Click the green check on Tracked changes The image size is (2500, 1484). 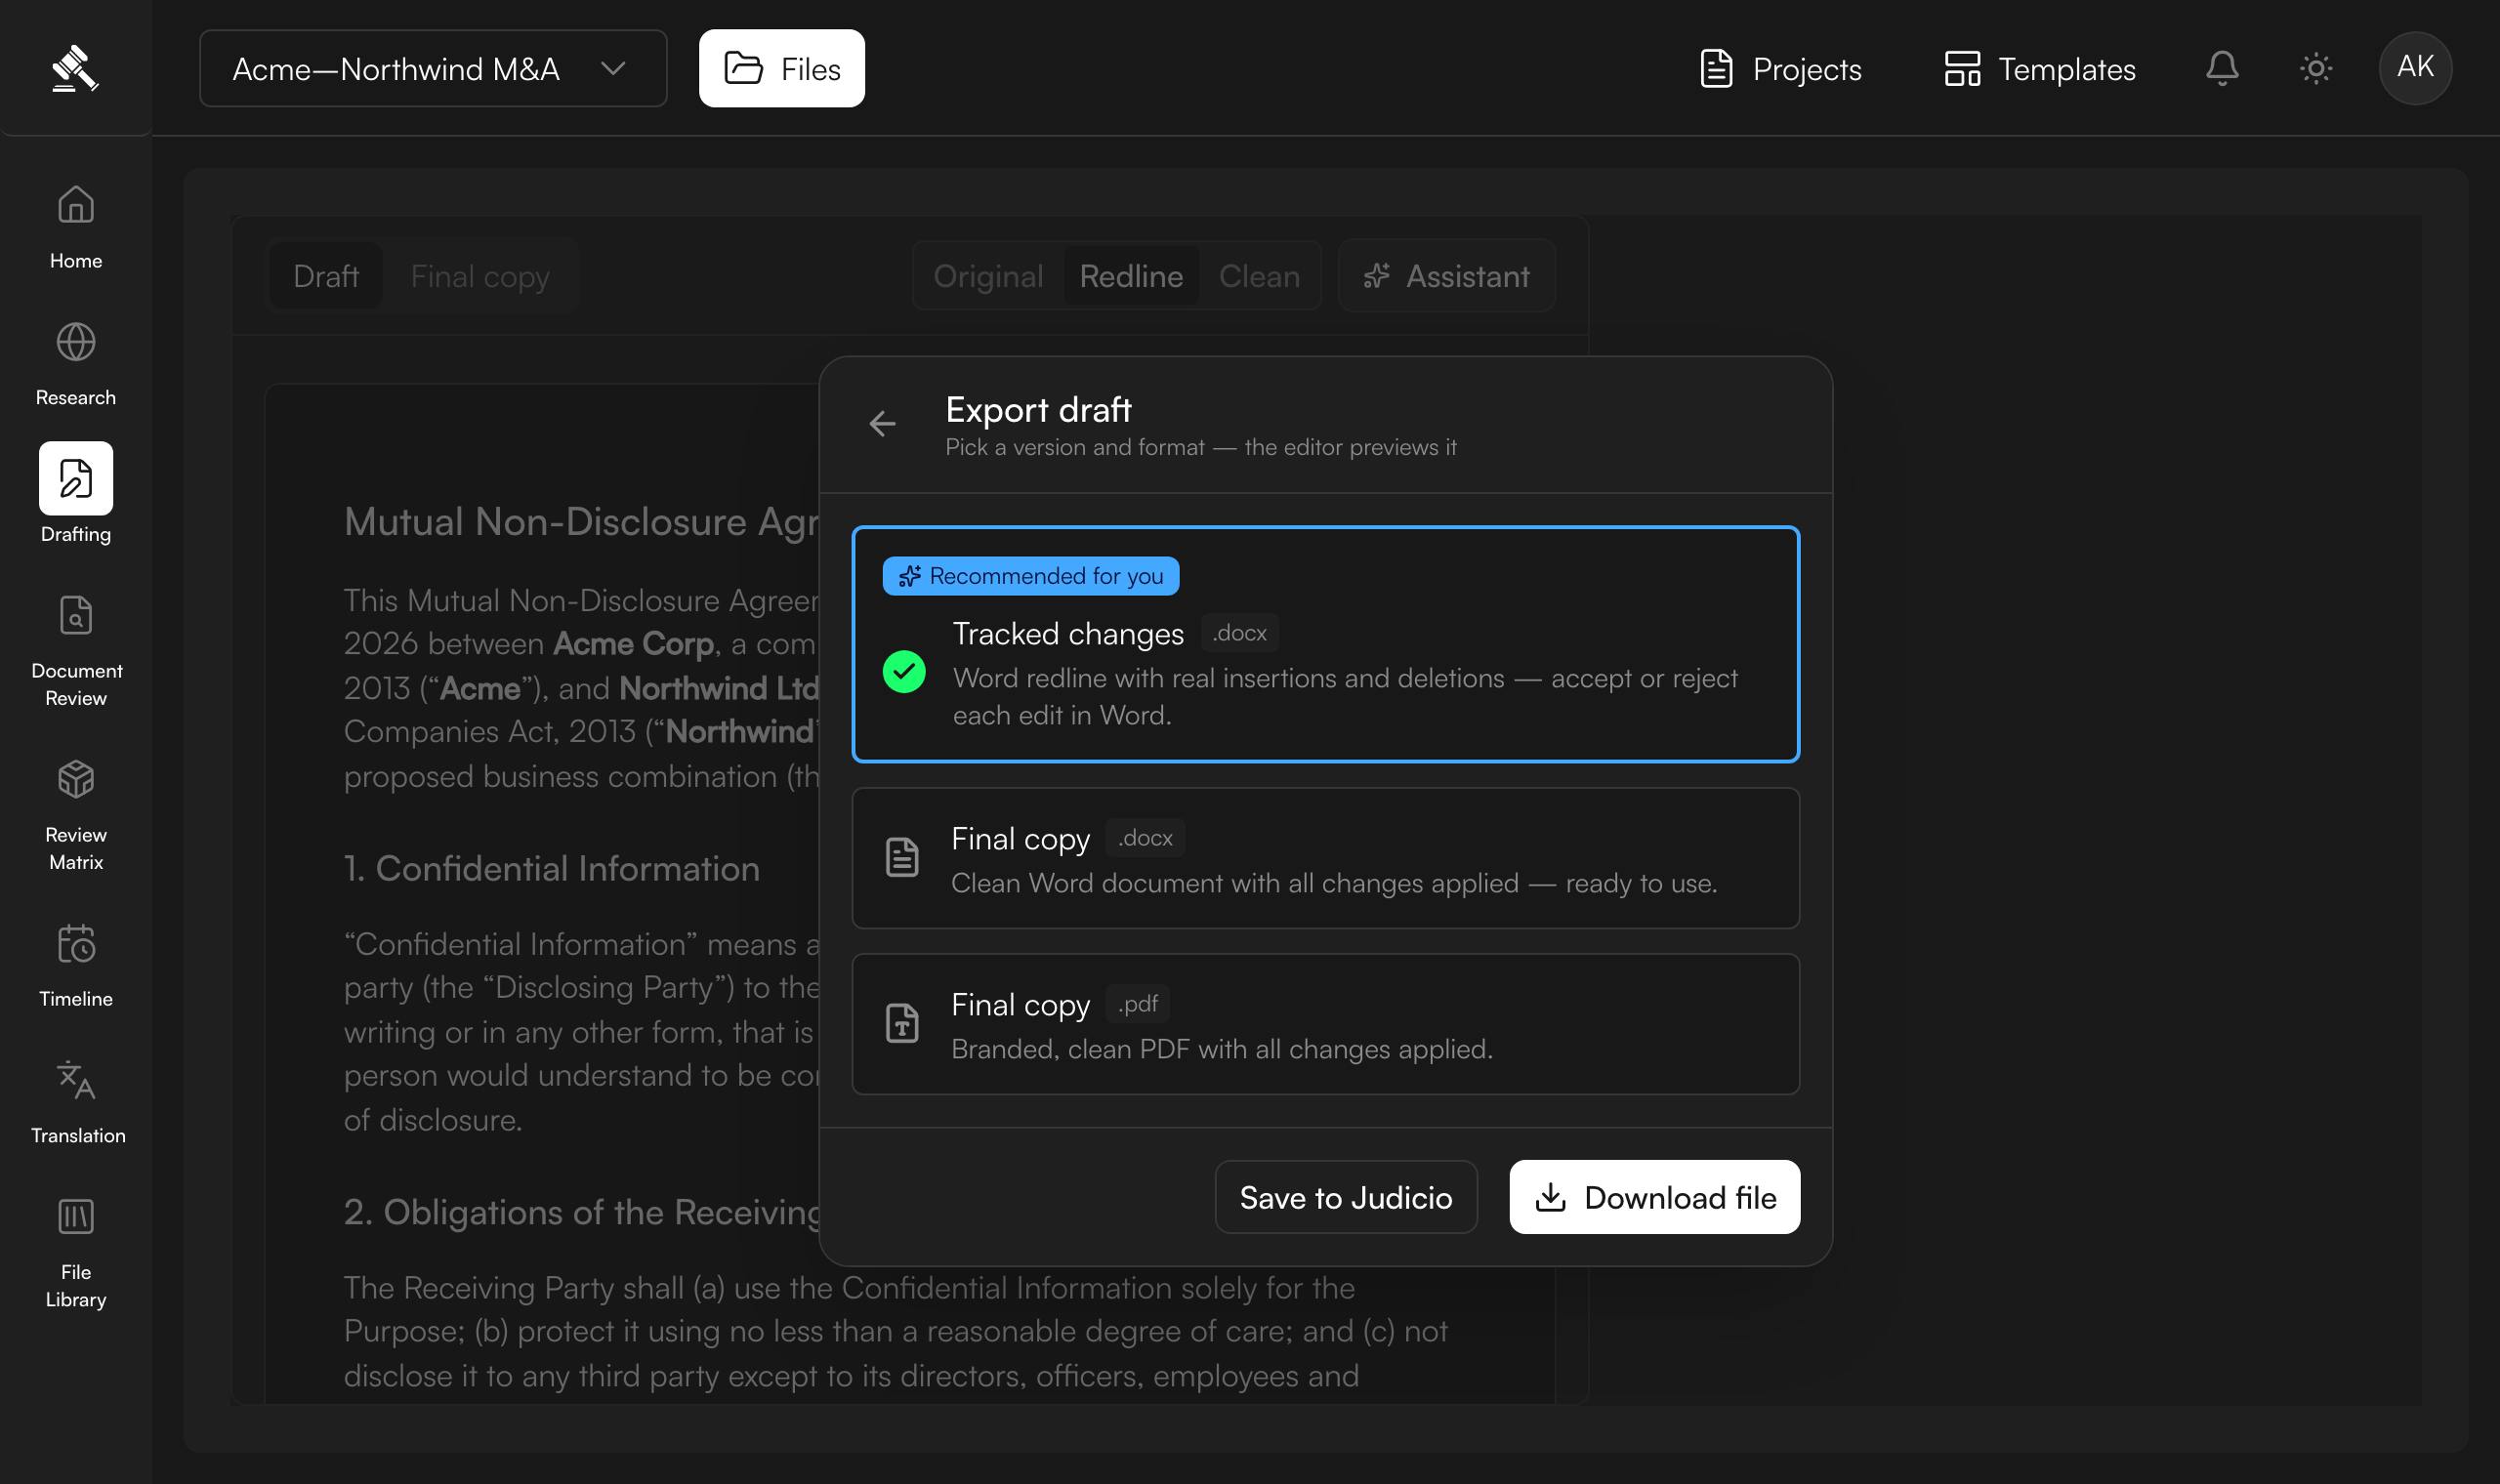pos(904,672)
